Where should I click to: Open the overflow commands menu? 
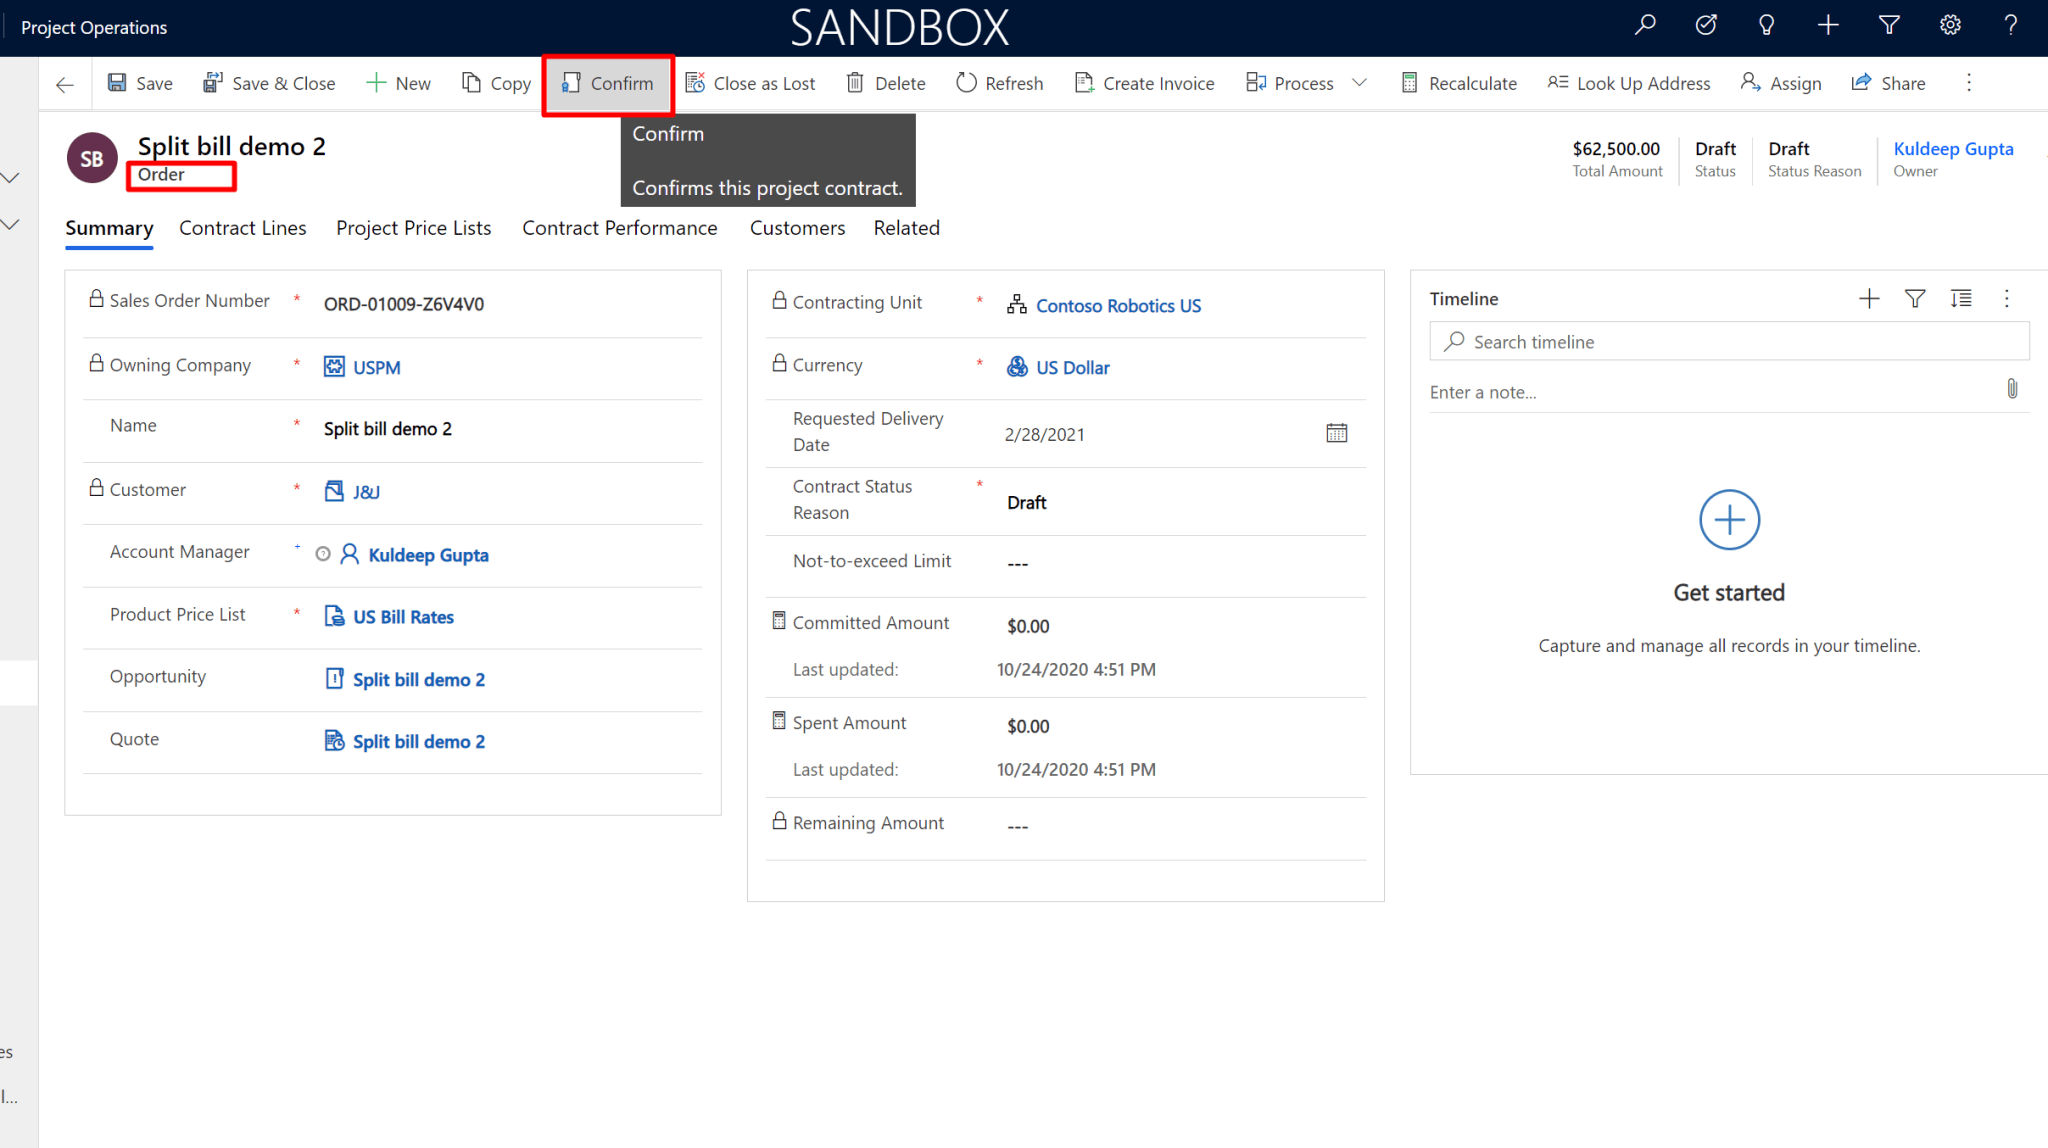click(x=1968, y=83)
